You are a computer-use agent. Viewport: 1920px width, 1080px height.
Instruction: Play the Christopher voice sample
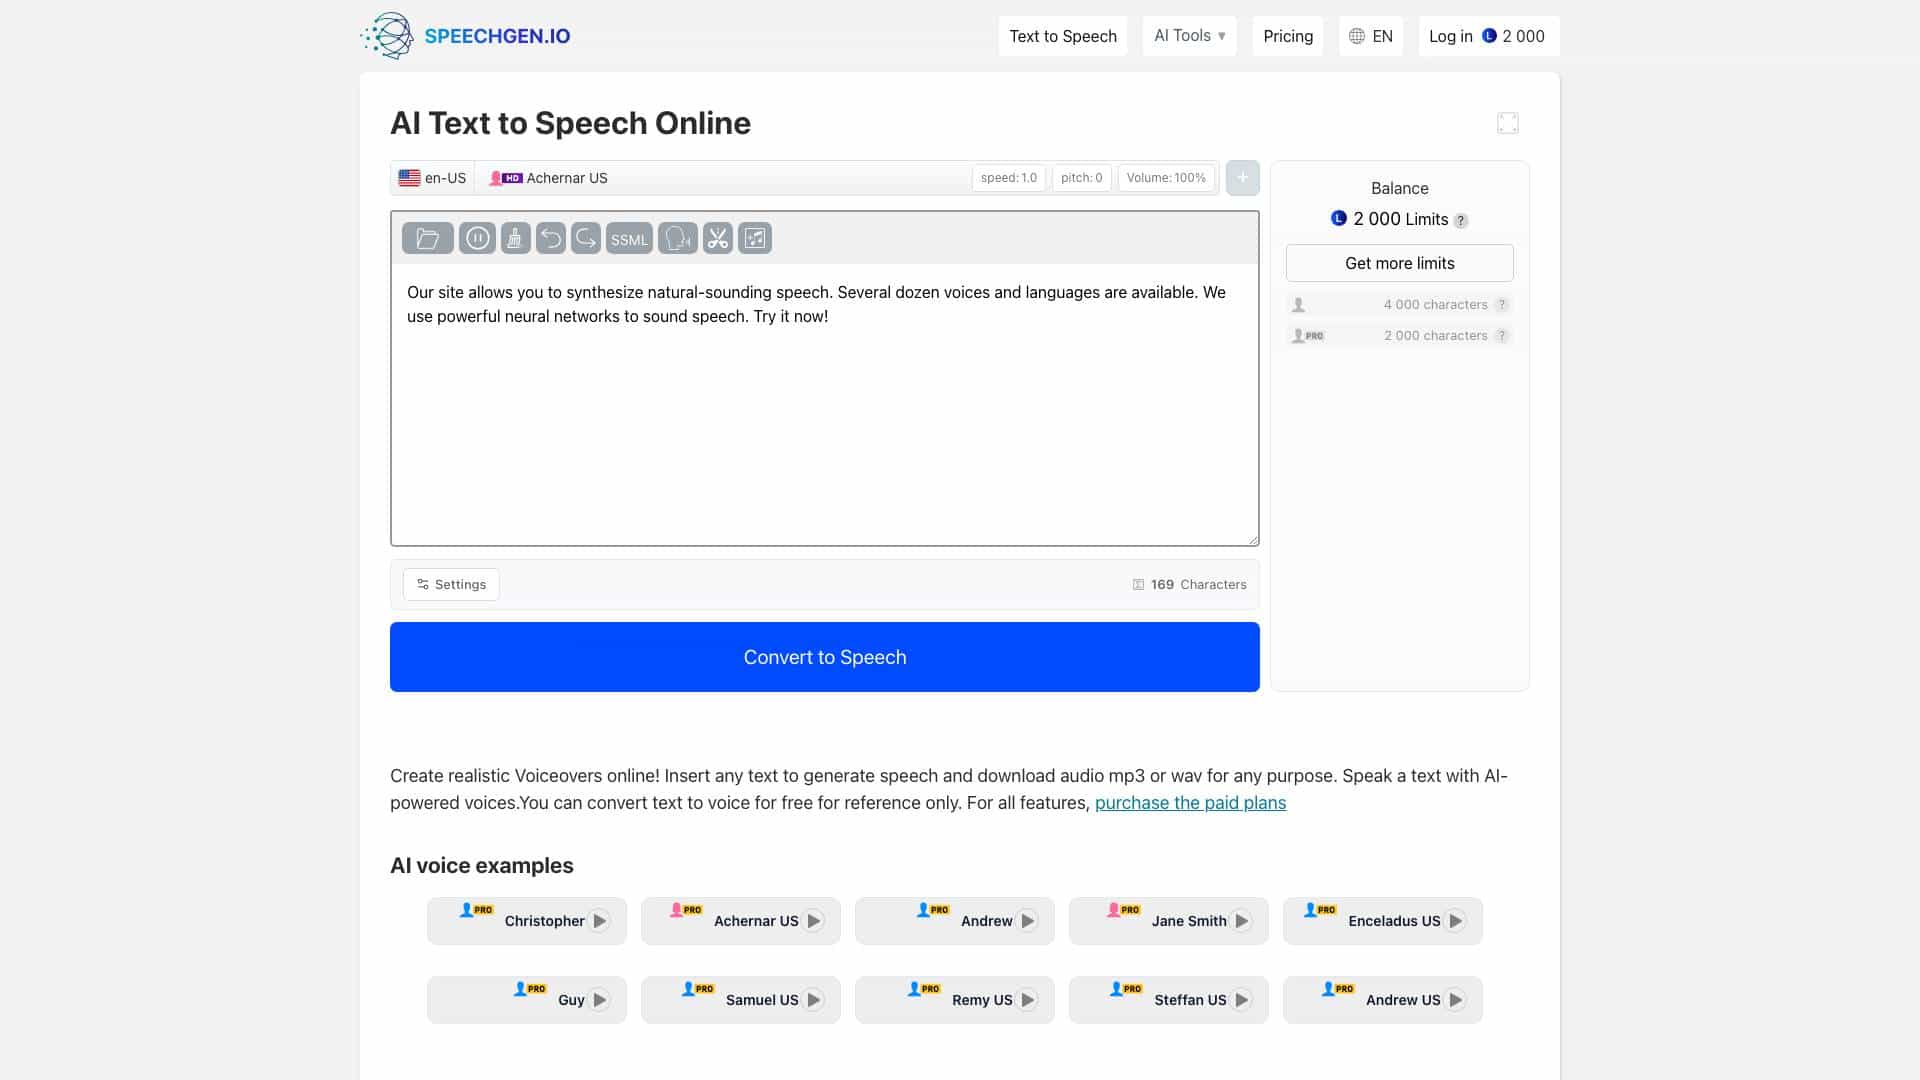pyautogui.click(x=599, y=921)
